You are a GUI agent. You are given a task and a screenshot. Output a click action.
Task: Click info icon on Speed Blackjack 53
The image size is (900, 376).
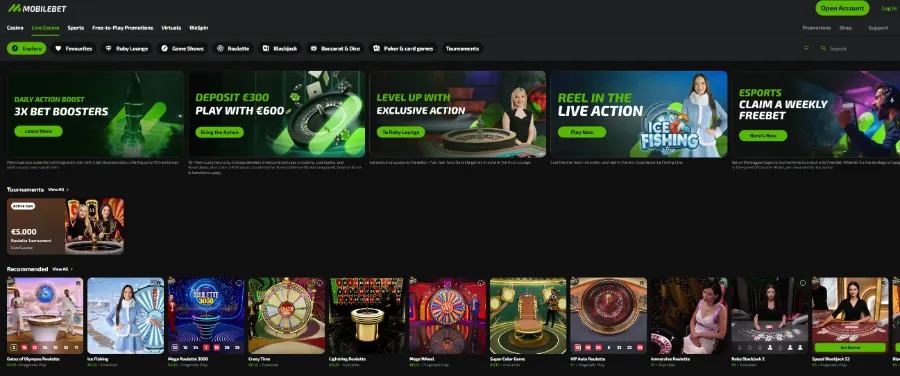883,283
